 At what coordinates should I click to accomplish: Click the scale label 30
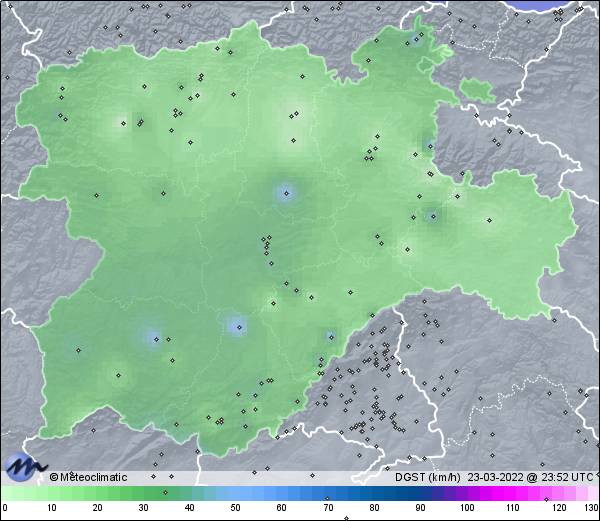[143, 508]
